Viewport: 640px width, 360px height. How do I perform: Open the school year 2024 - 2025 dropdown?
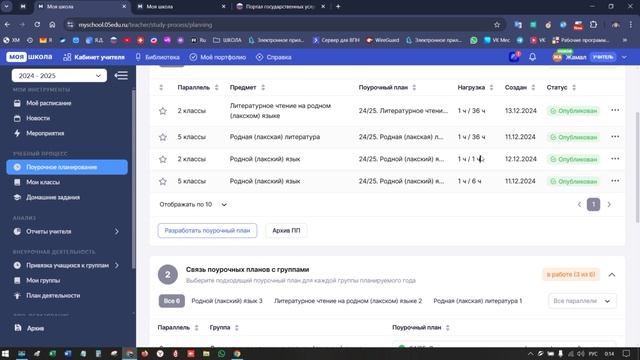59,76
